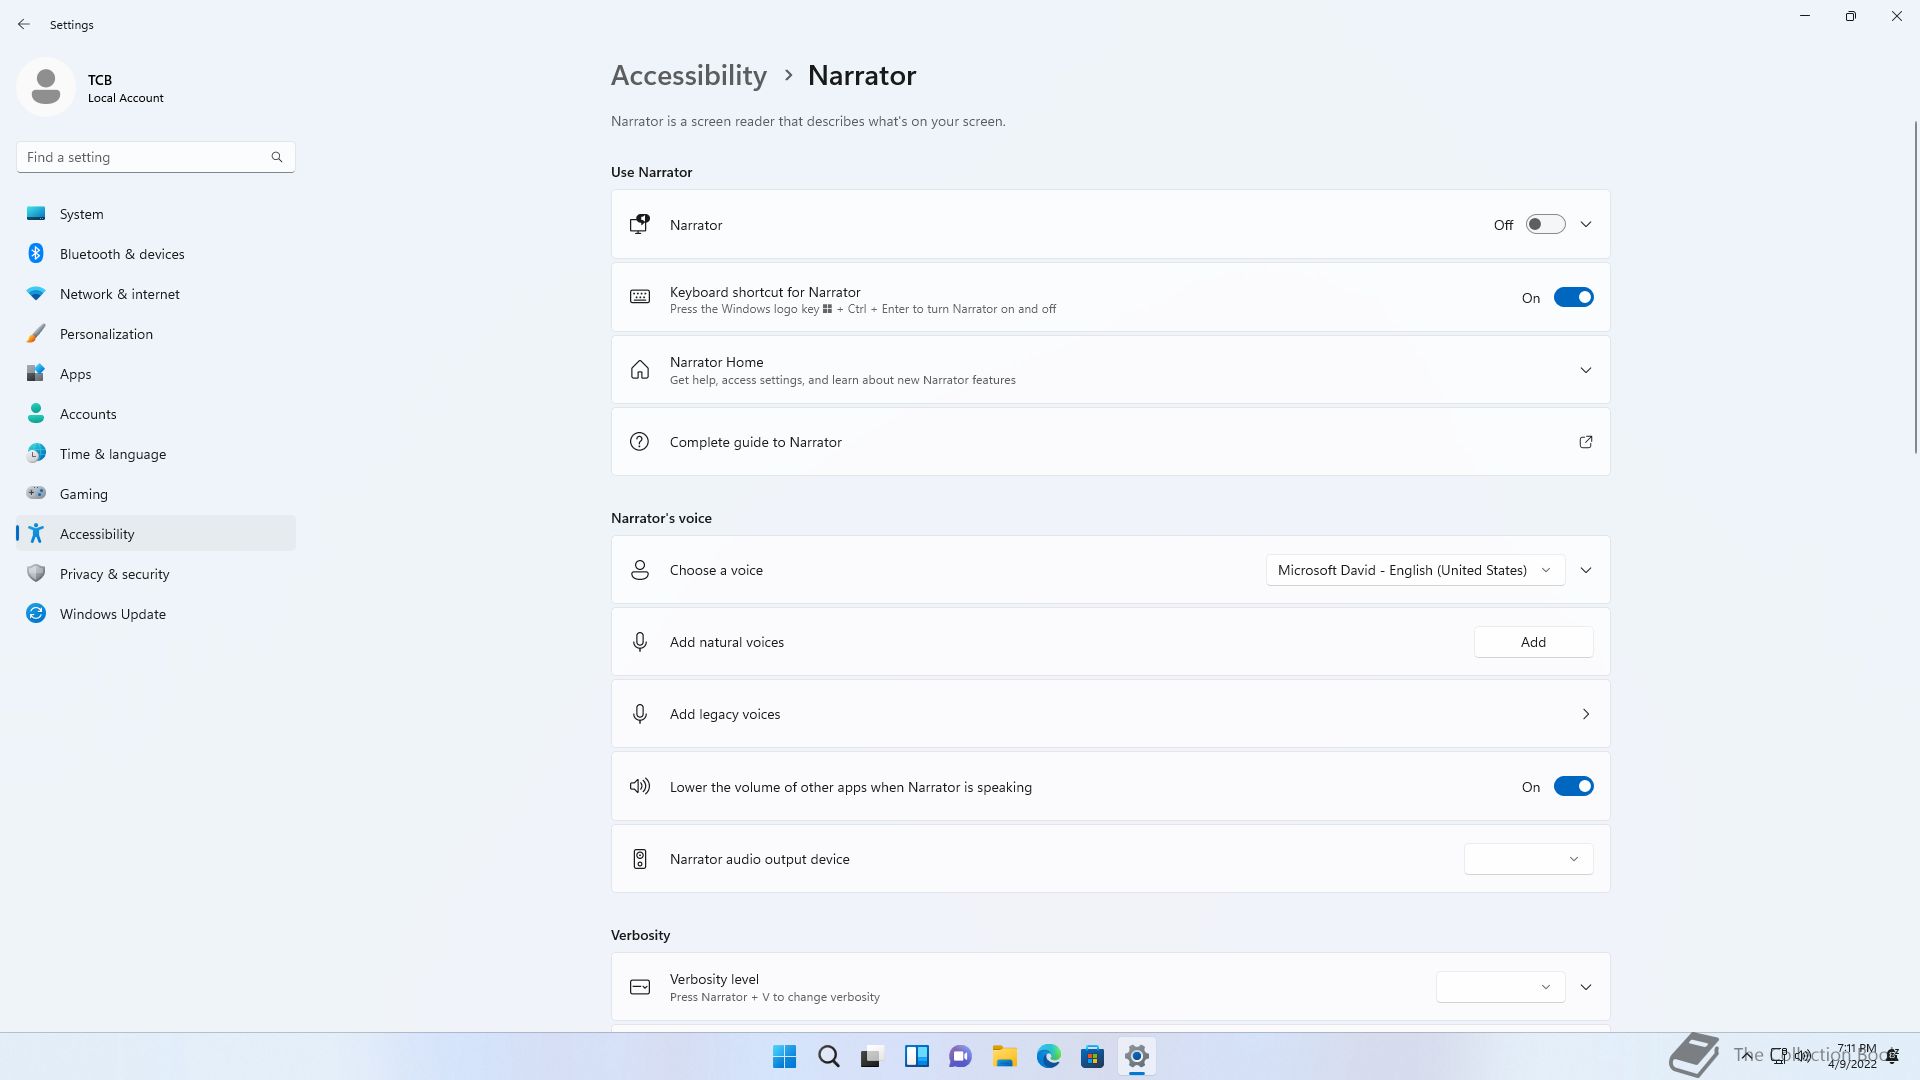Click the Find a setting search field
Screen dimensions: 1920x1080
(x=155, y=157)
